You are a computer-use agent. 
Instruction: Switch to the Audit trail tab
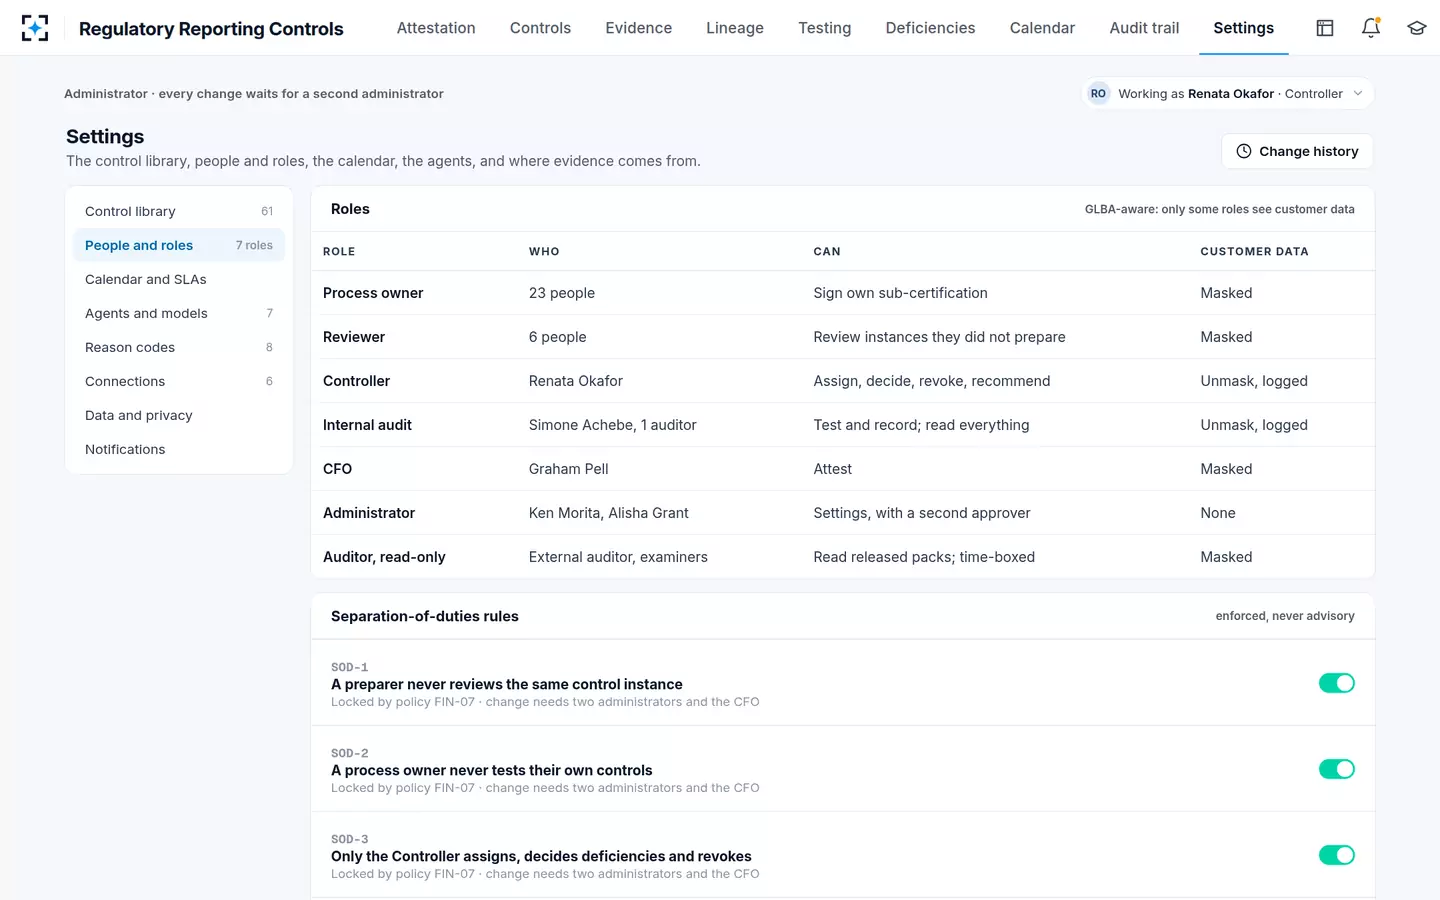(1144, 28)
